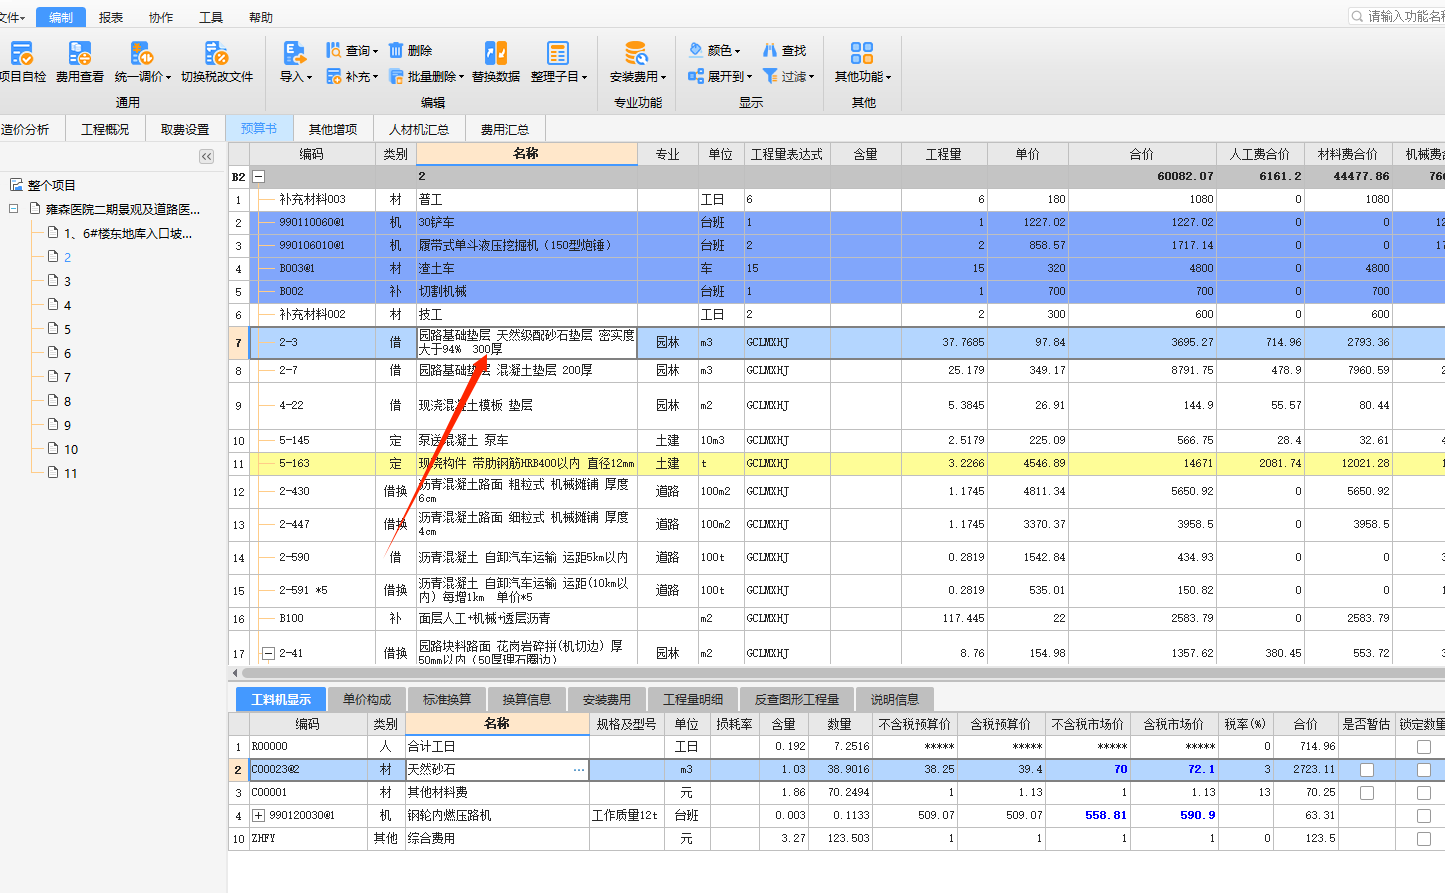Open 文件 menu
Screen dimensions: 1445x893
coord(12,17)
